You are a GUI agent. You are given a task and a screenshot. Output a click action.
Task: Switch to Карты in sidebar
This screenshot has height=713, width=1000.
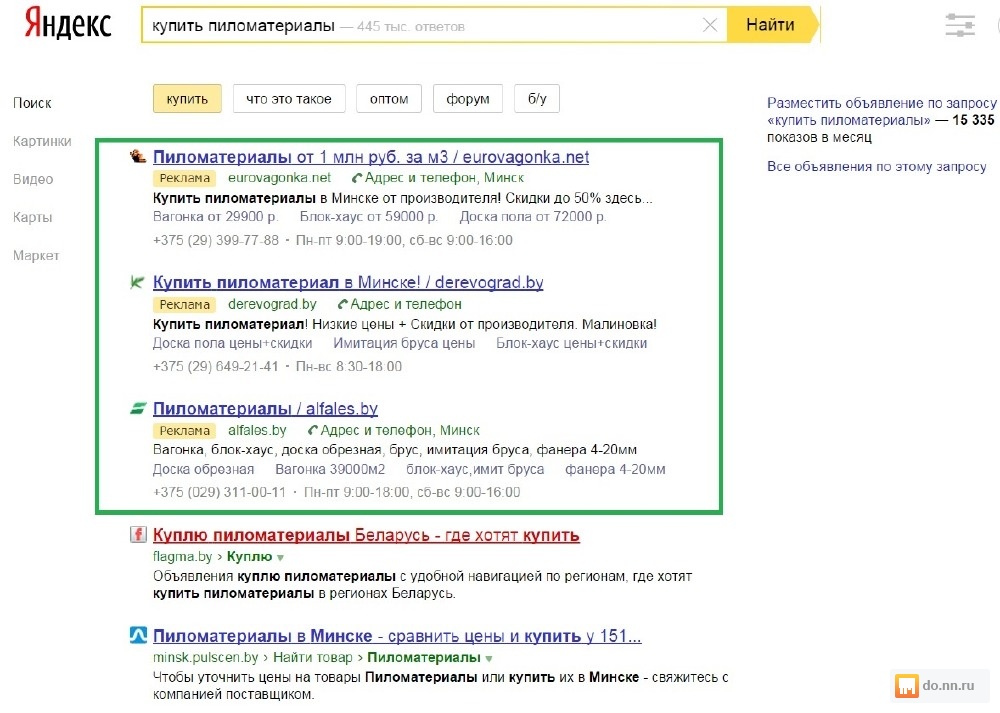tap(33, 217)
